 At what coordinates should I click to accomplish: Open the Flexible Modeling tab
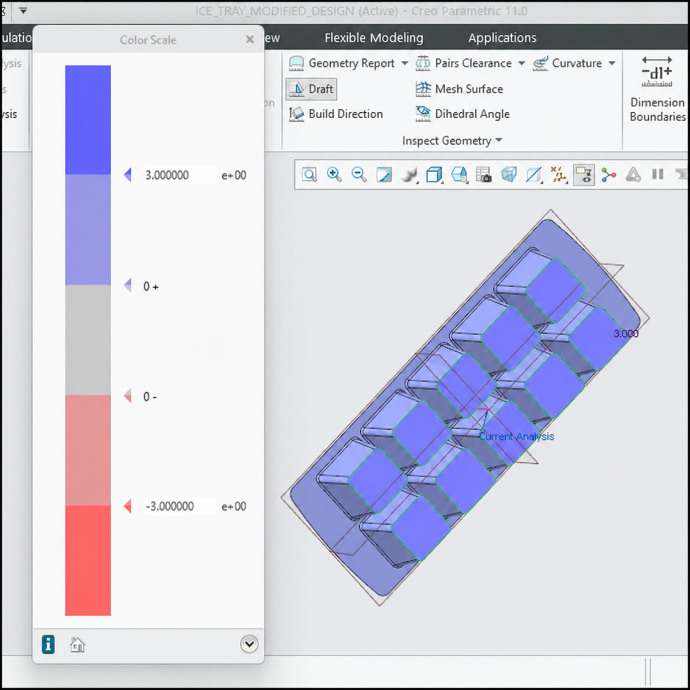tap(374, 38)
